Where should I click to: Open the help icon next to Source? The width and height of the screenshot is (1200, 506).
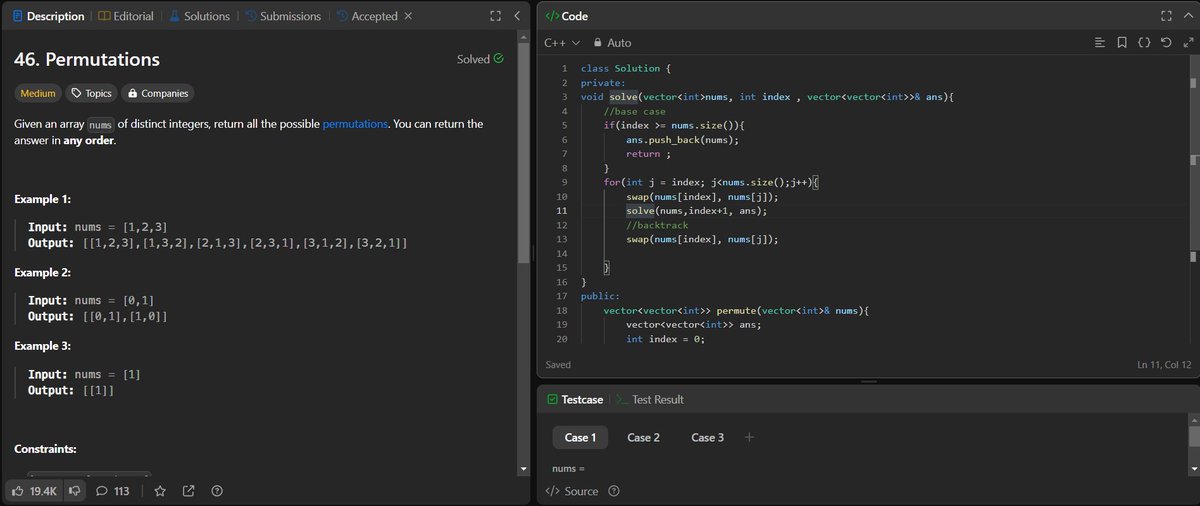[x=614, y=491]
